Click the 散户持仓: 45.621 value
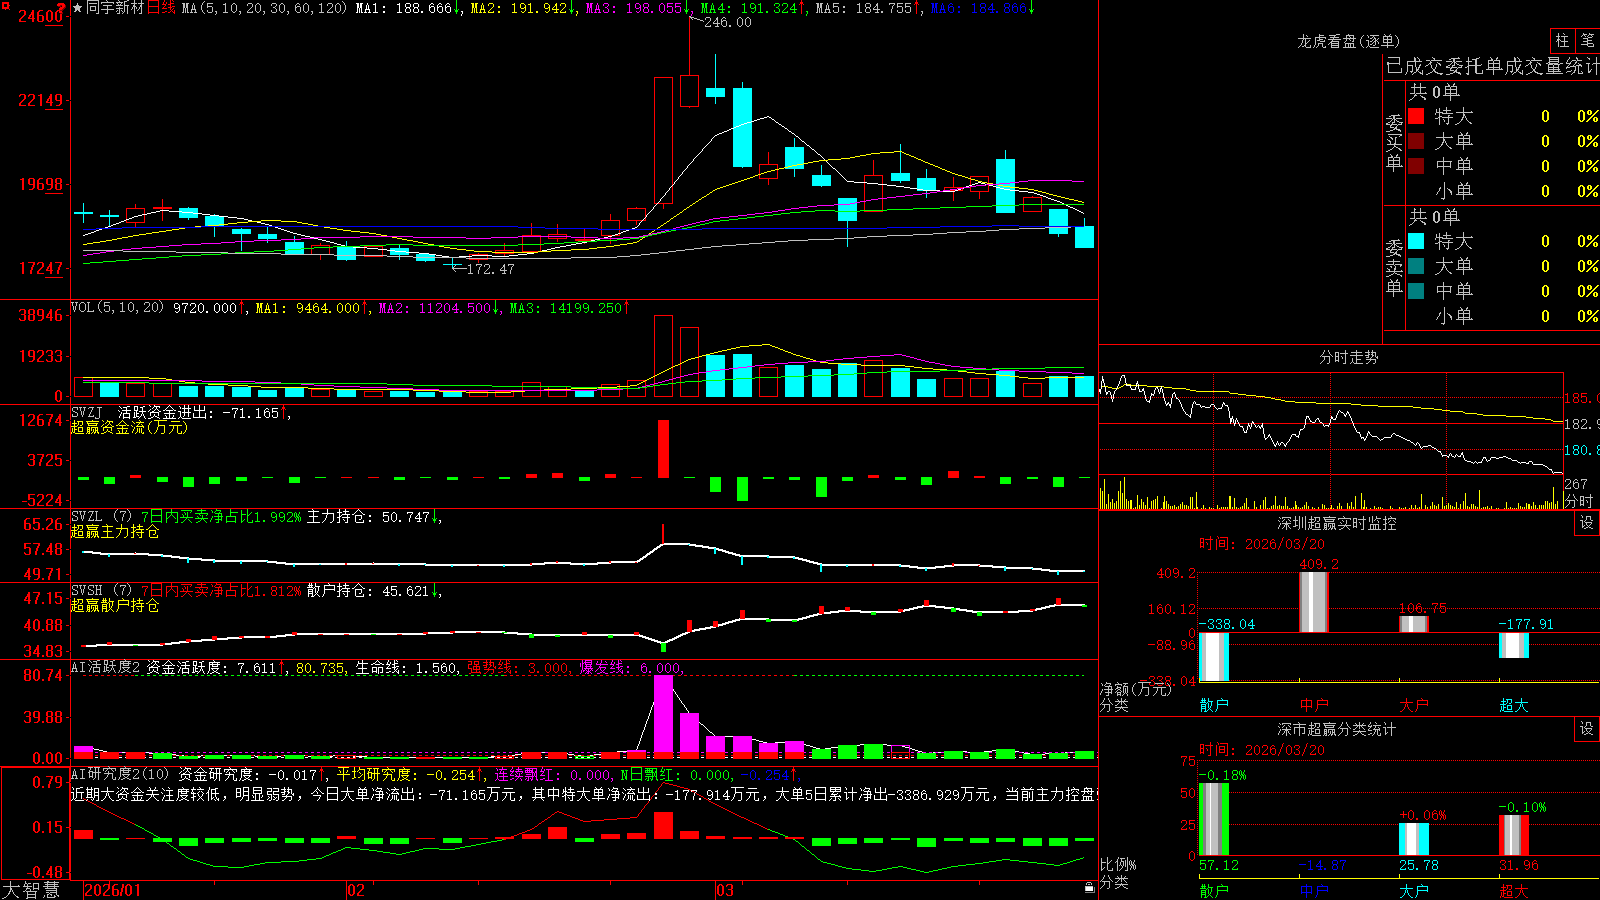The width and height of the screenshot is (1600, 900). click(368, 591)
